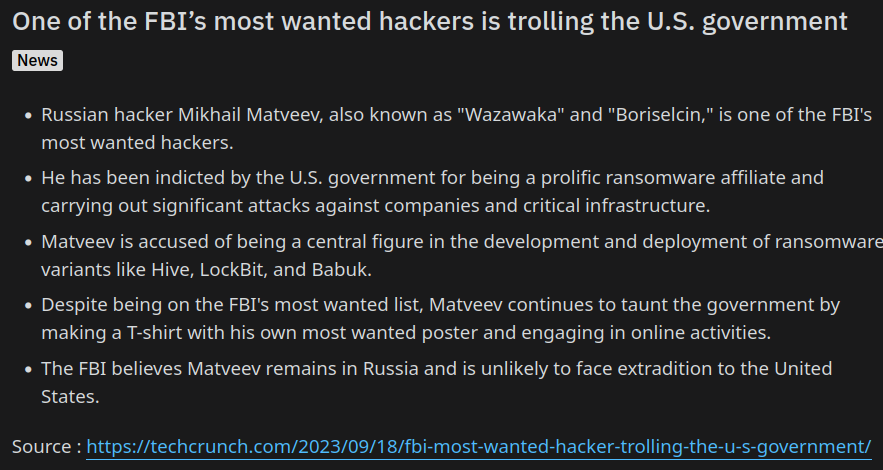Click the bullet about the U.S. government indictment
The width and height of the screenshot is (883, 470).
432,191
